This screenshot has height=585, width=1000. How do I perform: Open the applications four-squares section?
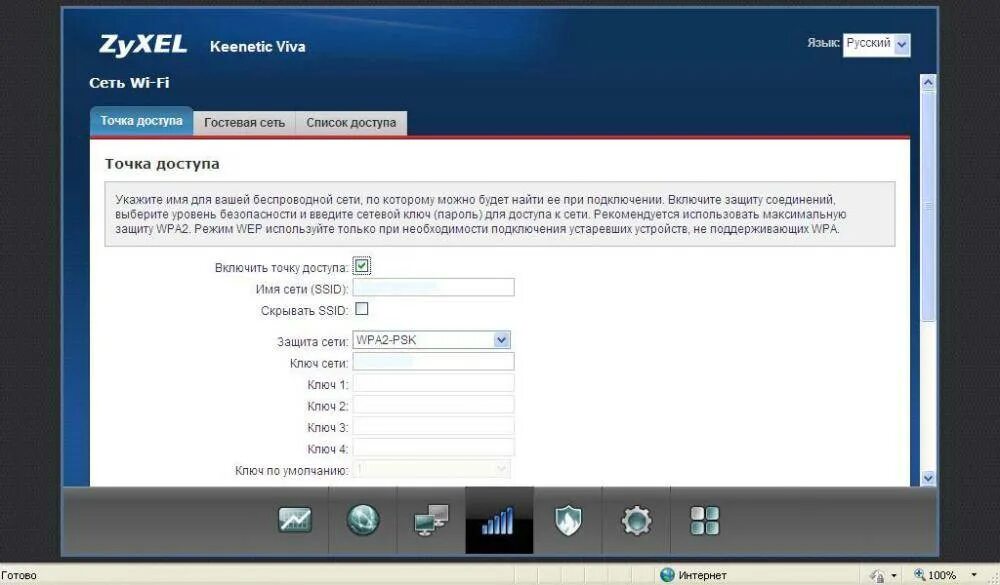(x=704, y=521)
